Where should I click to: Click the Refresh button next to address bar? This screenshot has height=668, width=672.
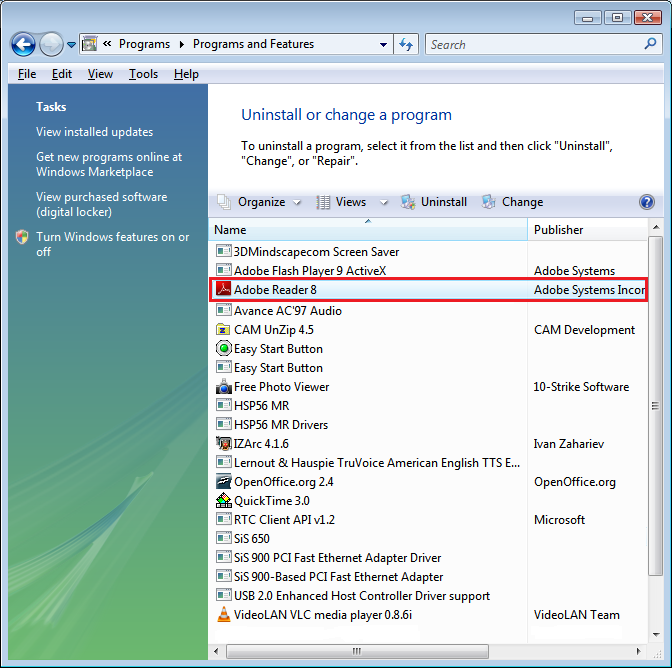[406, 44]
